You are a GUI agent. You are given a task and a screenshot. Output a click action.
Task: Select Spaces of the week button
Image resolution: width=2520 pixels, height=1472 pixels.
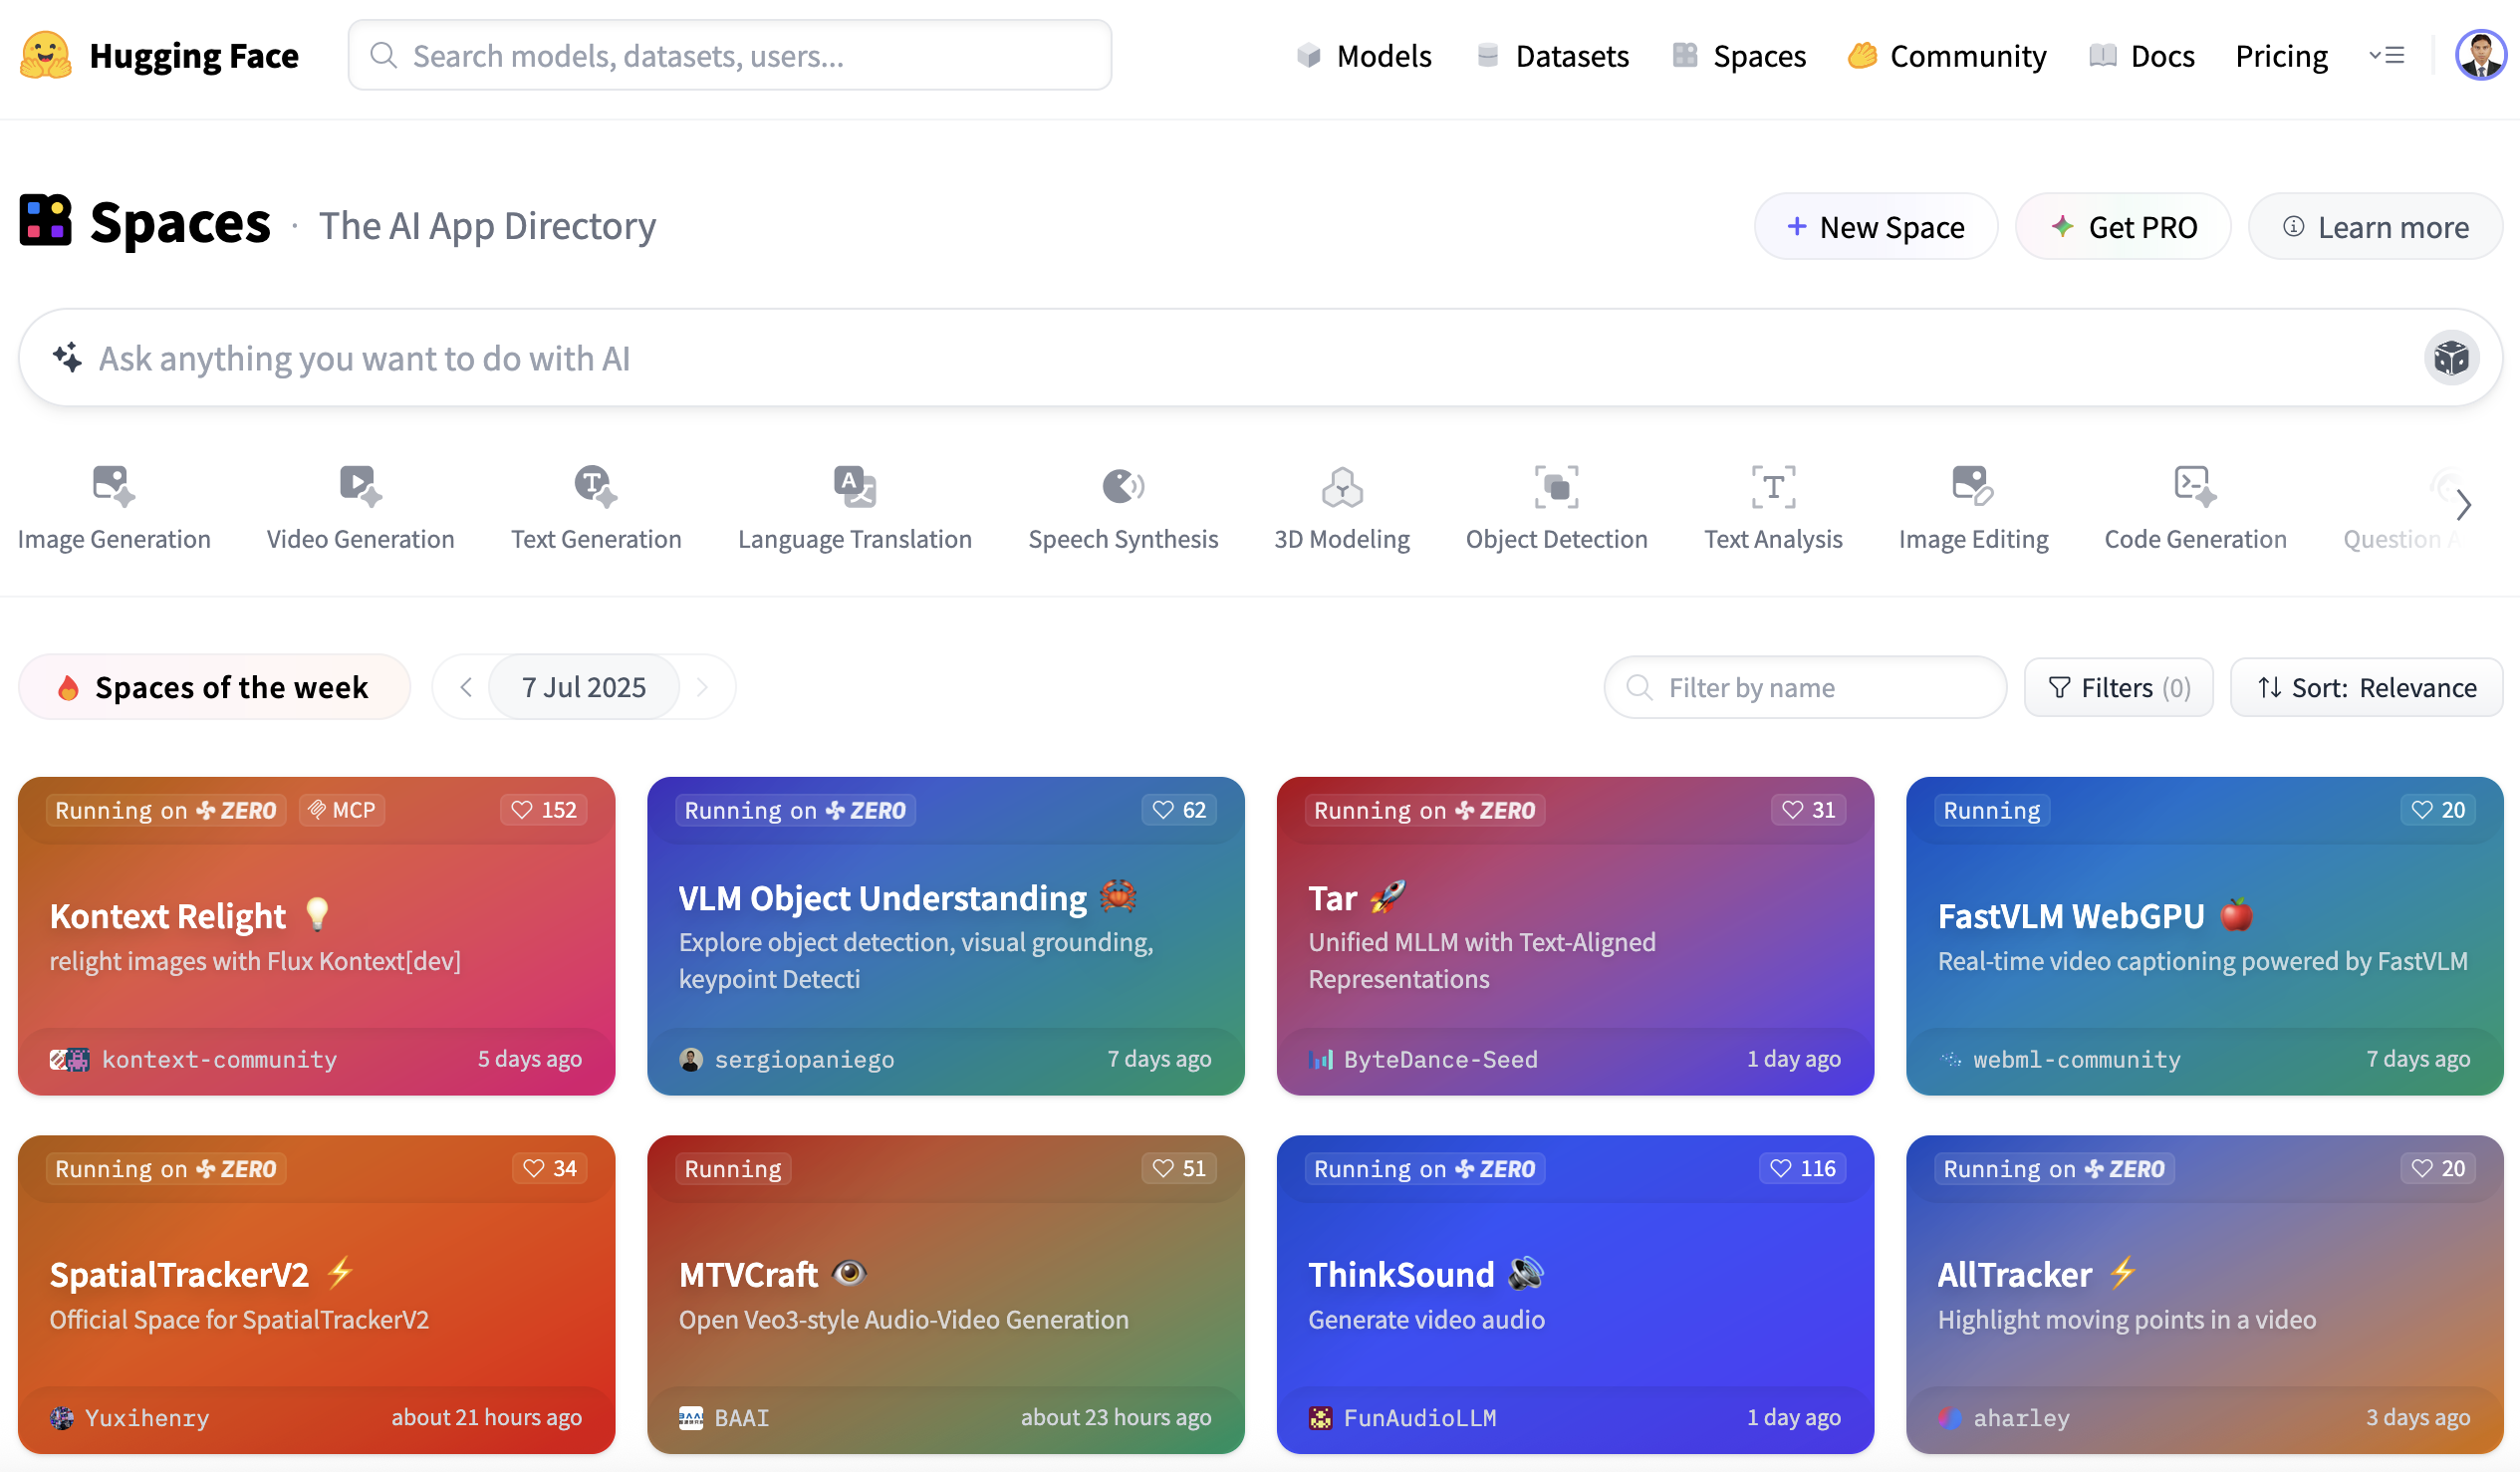(x=214, y=688)
